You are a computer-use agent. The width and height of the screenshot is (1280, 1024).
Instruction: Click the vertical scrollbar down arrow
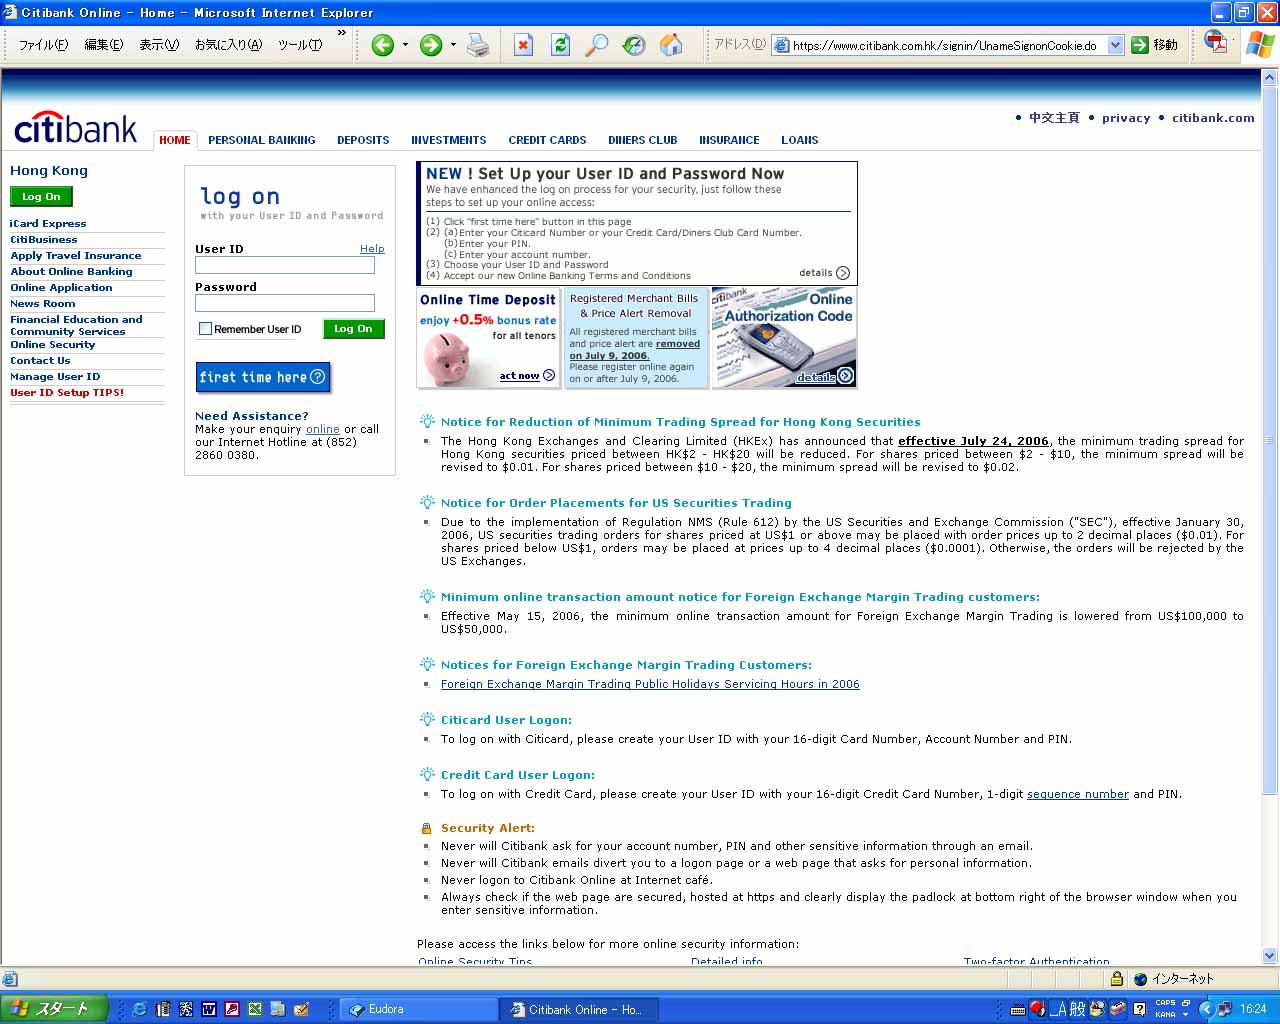pos(1270,955)
